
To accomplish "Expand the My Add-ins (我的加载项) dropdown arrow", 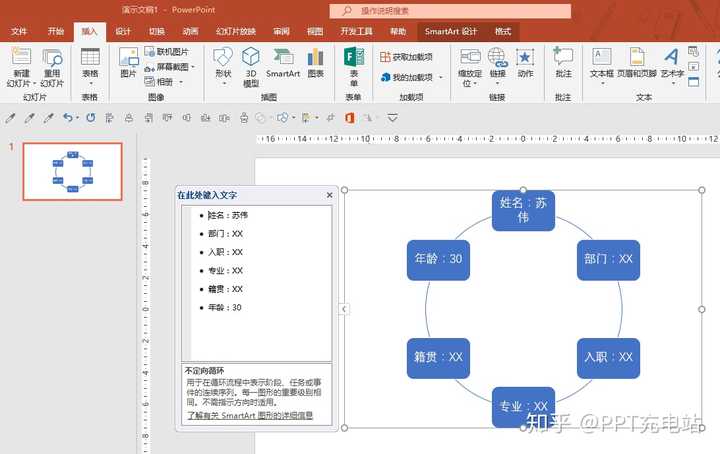I will pos(441,77).
